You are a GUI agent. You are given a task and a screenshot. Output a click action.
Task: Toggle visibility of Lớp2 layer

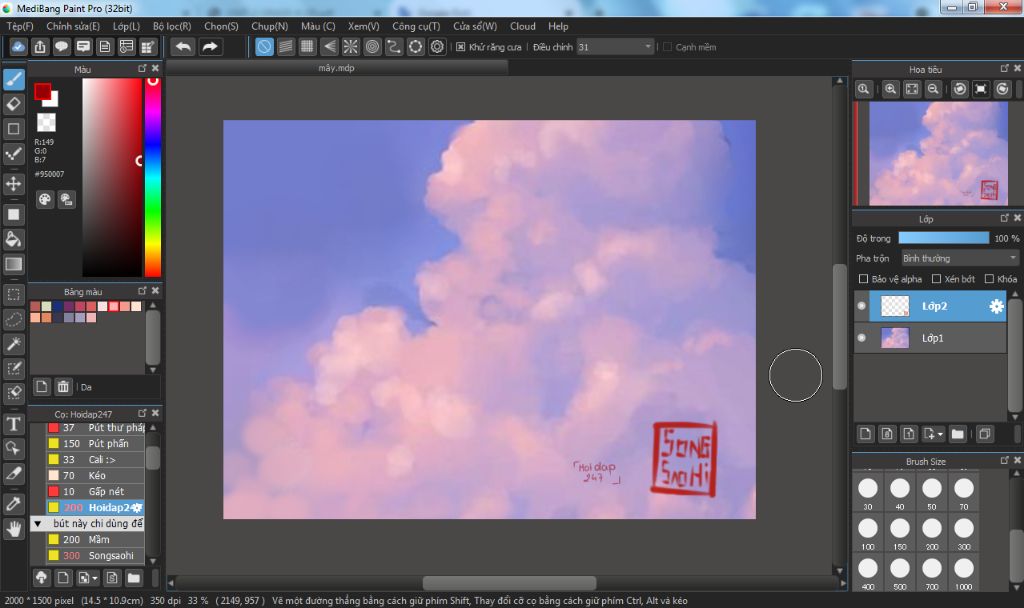click(861, 306)
